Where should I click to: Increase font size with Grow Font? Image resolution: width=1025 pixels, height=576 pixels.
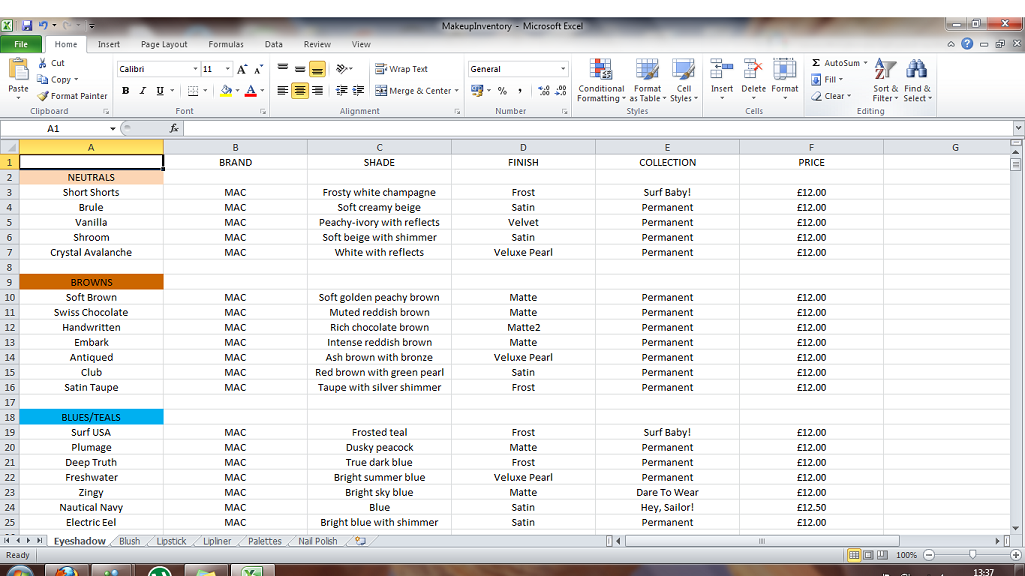point(243,69)
